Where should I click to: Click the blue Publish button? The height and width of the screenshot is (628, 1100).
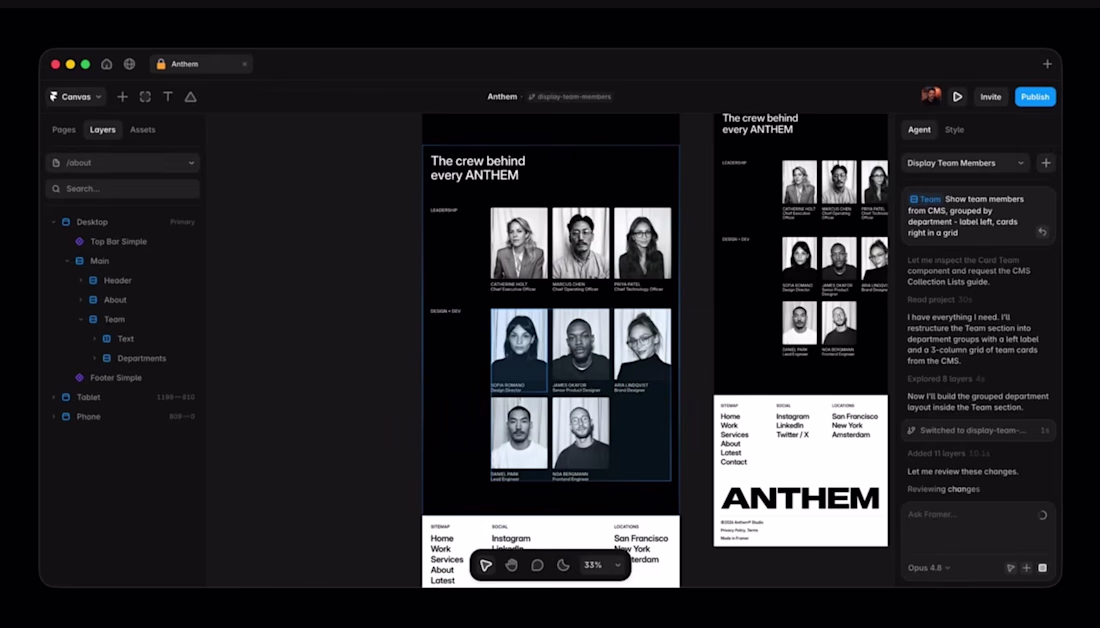tap(1035, 97)
